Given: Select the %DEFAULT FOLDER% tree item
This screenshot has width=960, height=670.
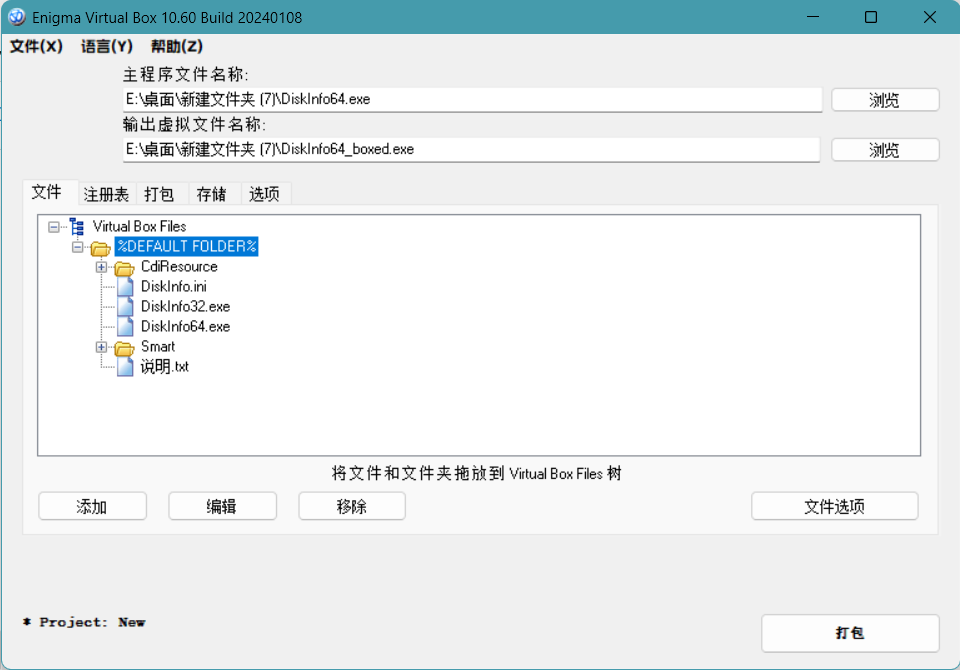Looking at the screenshot, I should [x=187, y=246].
